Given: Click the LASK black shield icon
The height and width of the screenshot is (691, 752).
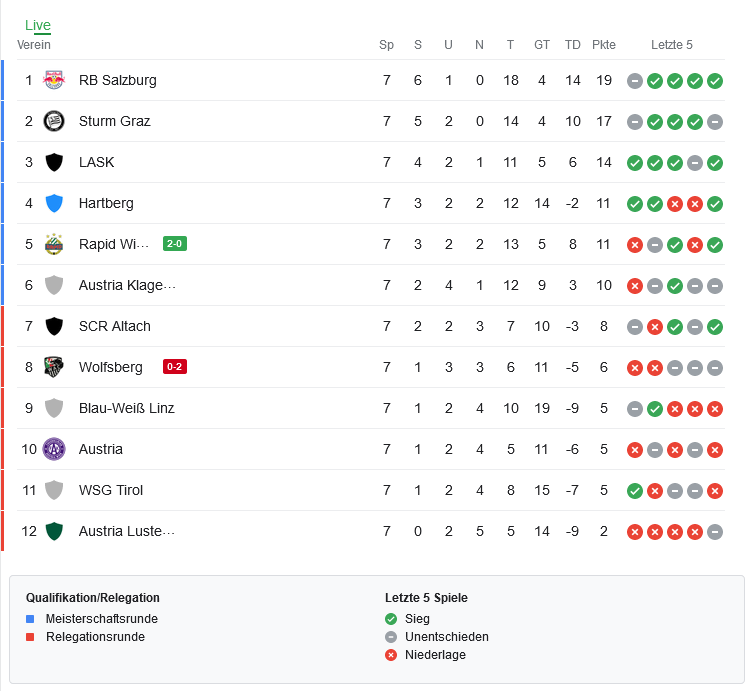Looking at the screenshot, I should pos(54,162).
